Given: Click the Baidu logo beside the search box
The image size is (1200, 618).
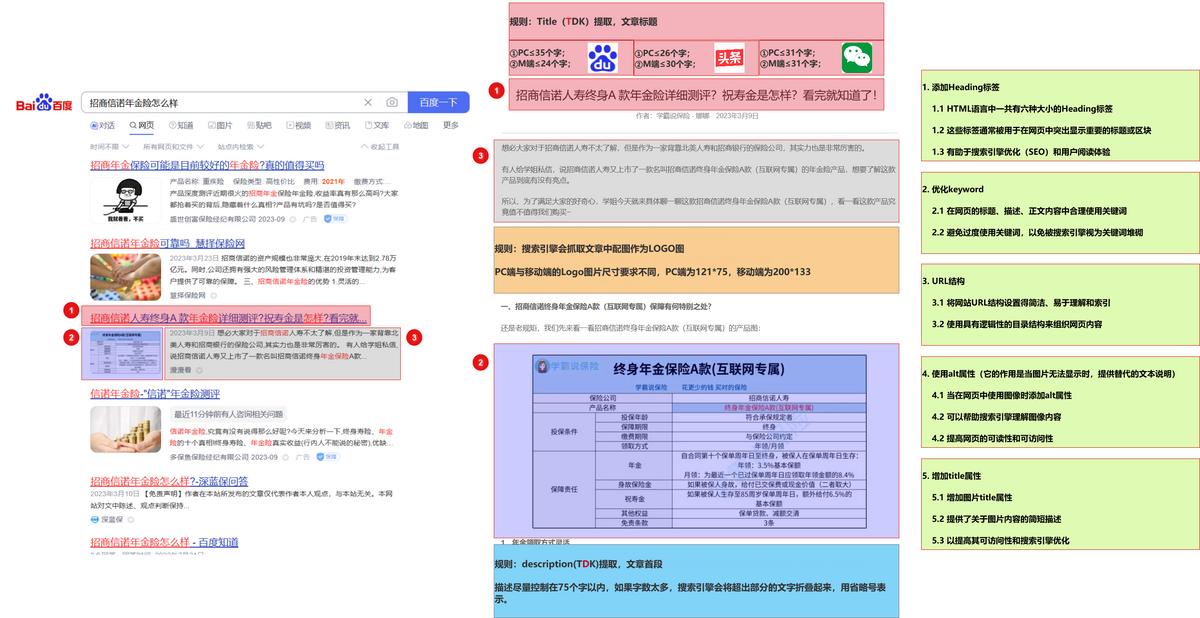Looking at the screenshot, I should tap(43, 103).
